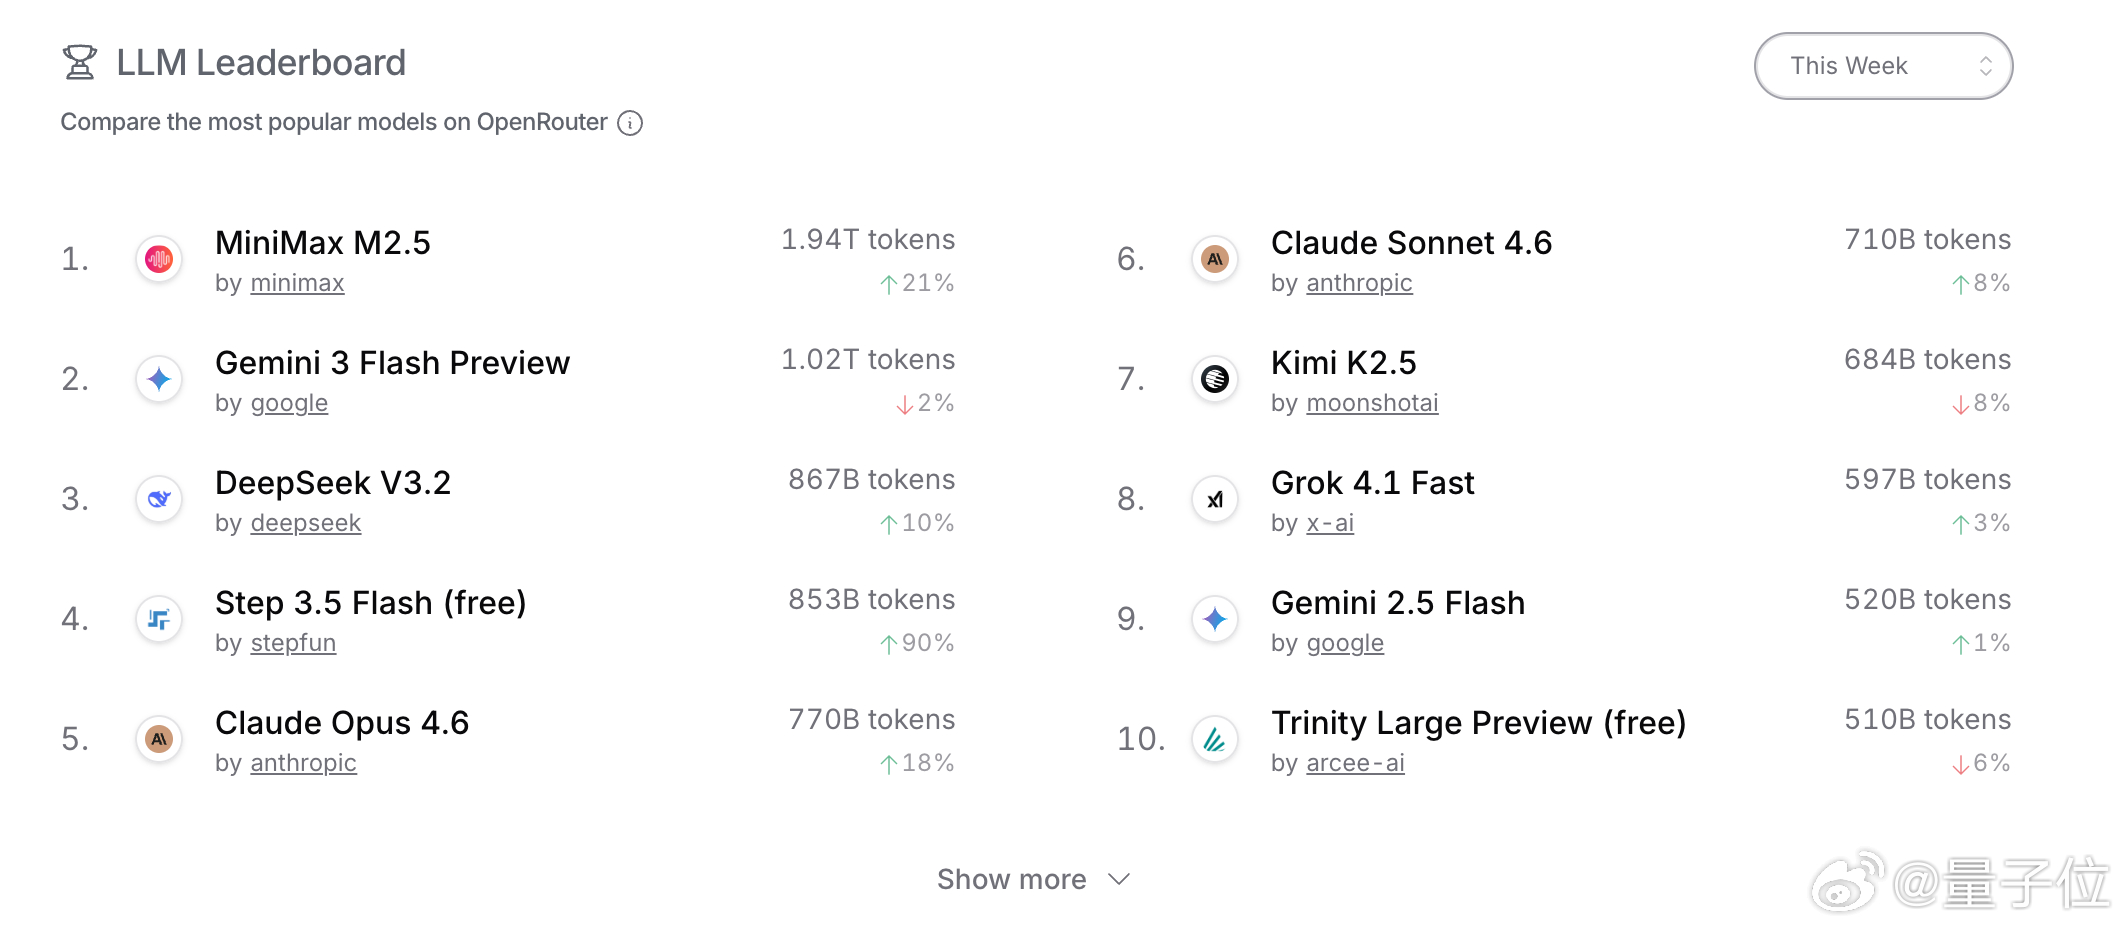Click the Grok 4.1 Fast xAI icon
This screenshot has height=934, width=2128.
pos(1215,500)
